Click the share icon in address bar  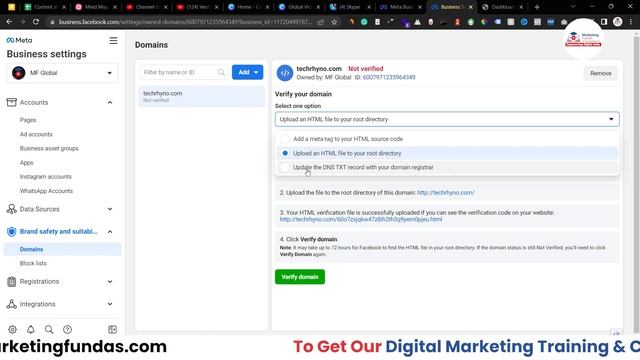click(x=321, y=22)
